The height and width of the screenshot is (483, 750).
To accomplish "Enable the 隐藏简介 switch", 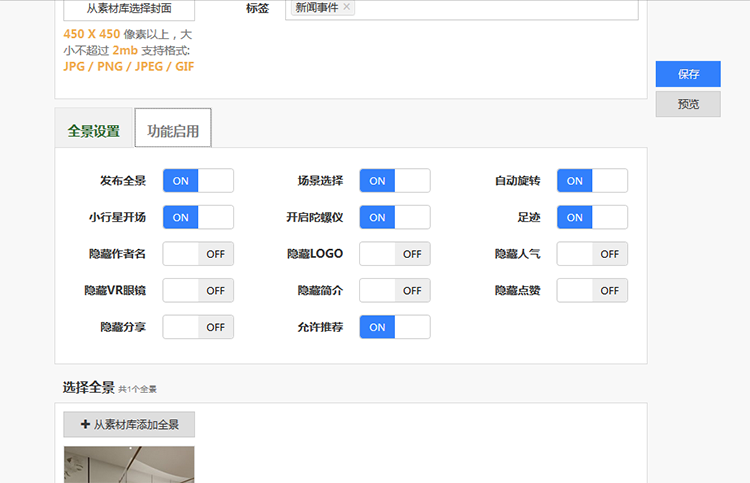I will (395, 290).
